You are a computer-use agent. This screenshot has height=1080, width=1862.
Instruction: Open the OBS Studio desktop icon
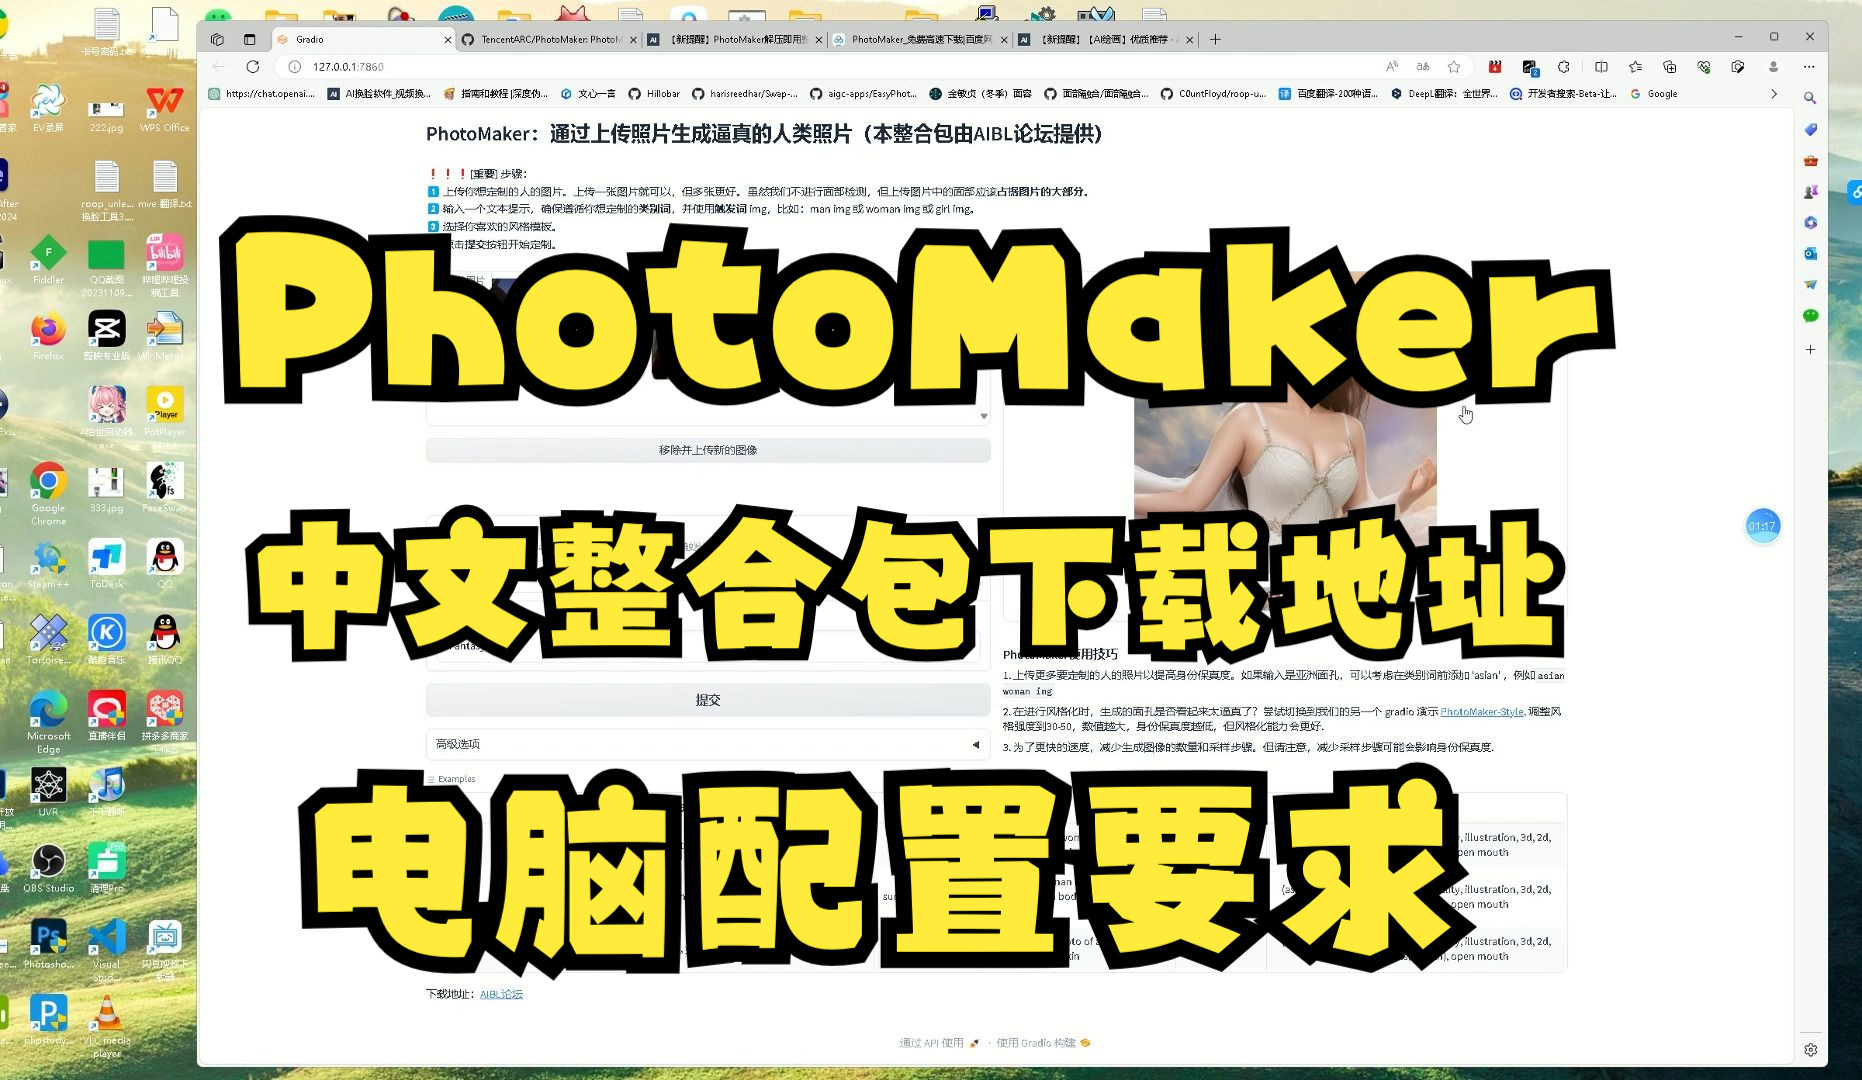click(x=48, y=868)
